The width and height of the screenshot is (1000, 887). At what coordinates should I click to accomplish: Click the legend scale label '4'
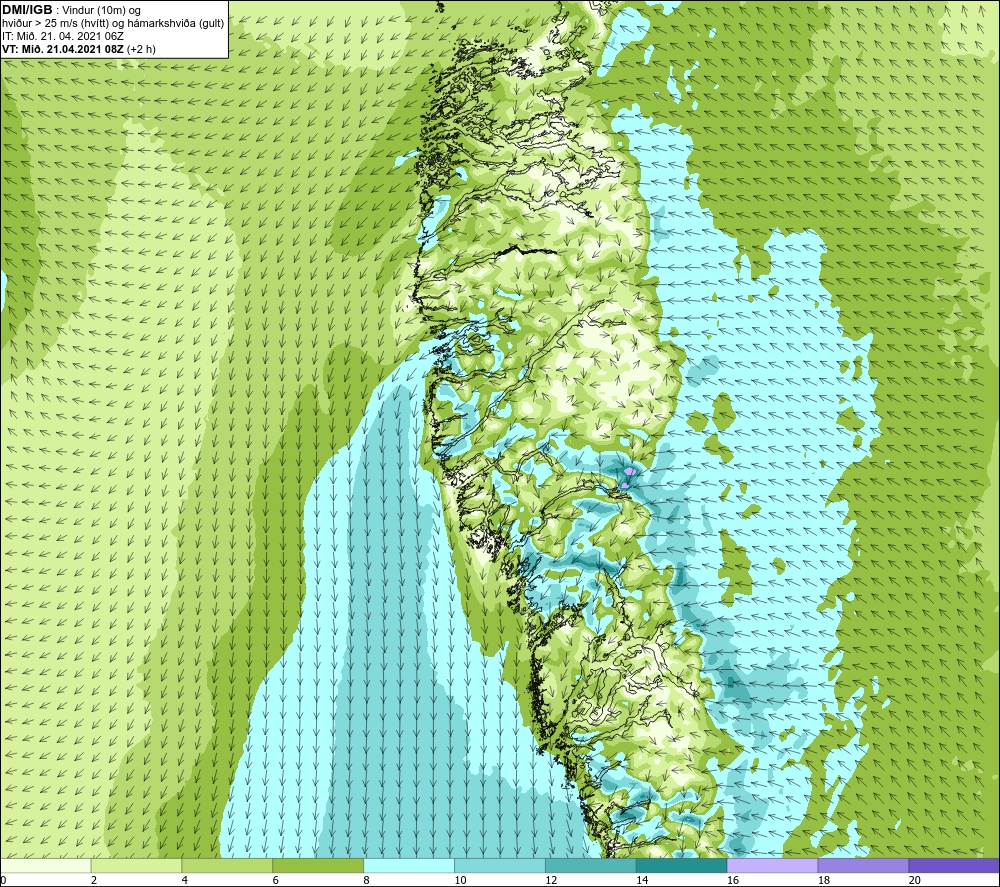(184, 881)
